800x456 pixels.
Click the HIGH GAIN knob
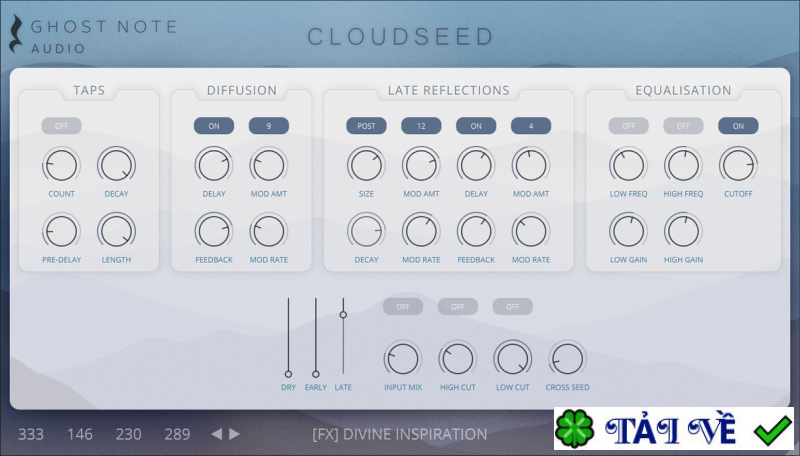[x=684, y=231]
